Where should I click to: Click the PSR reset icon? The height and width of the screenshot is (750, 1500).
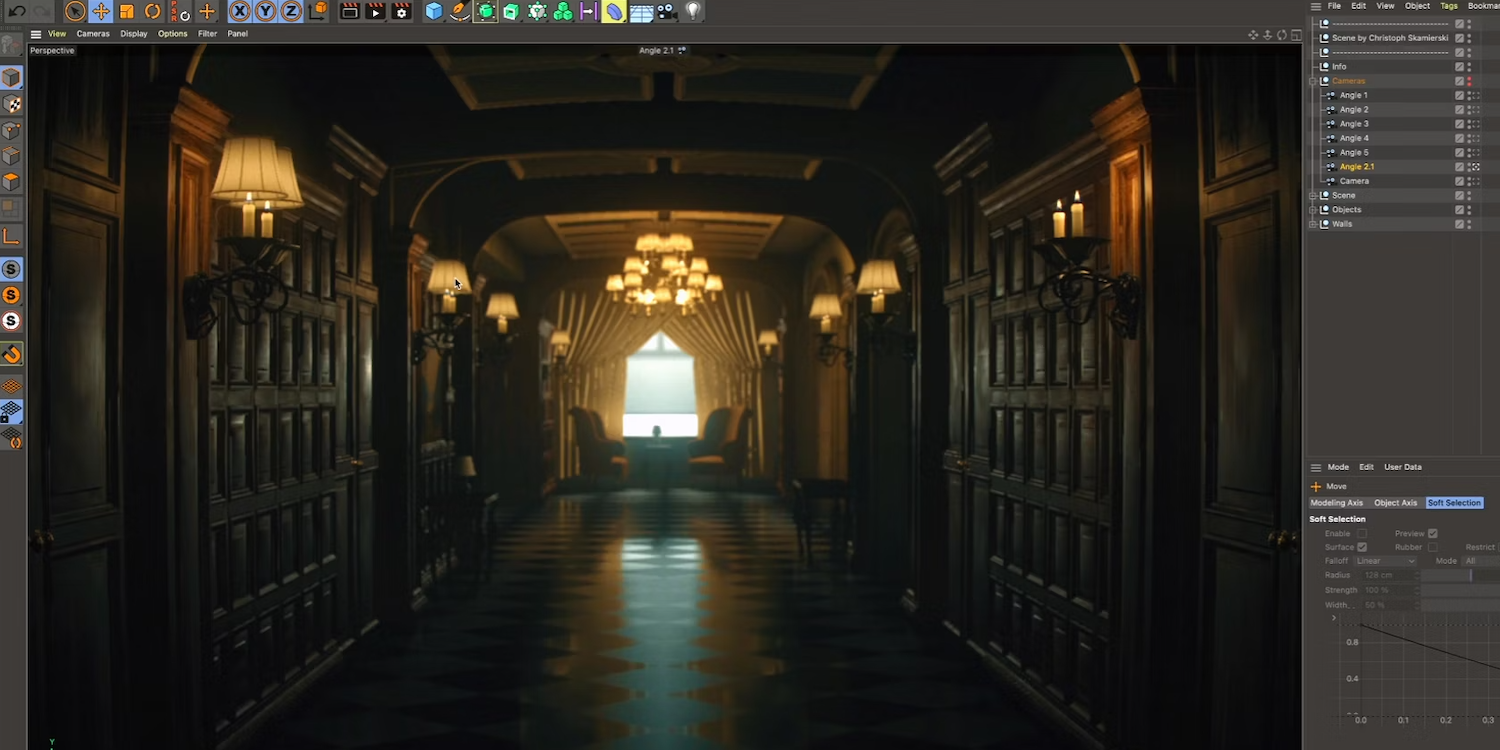[180, 11]
